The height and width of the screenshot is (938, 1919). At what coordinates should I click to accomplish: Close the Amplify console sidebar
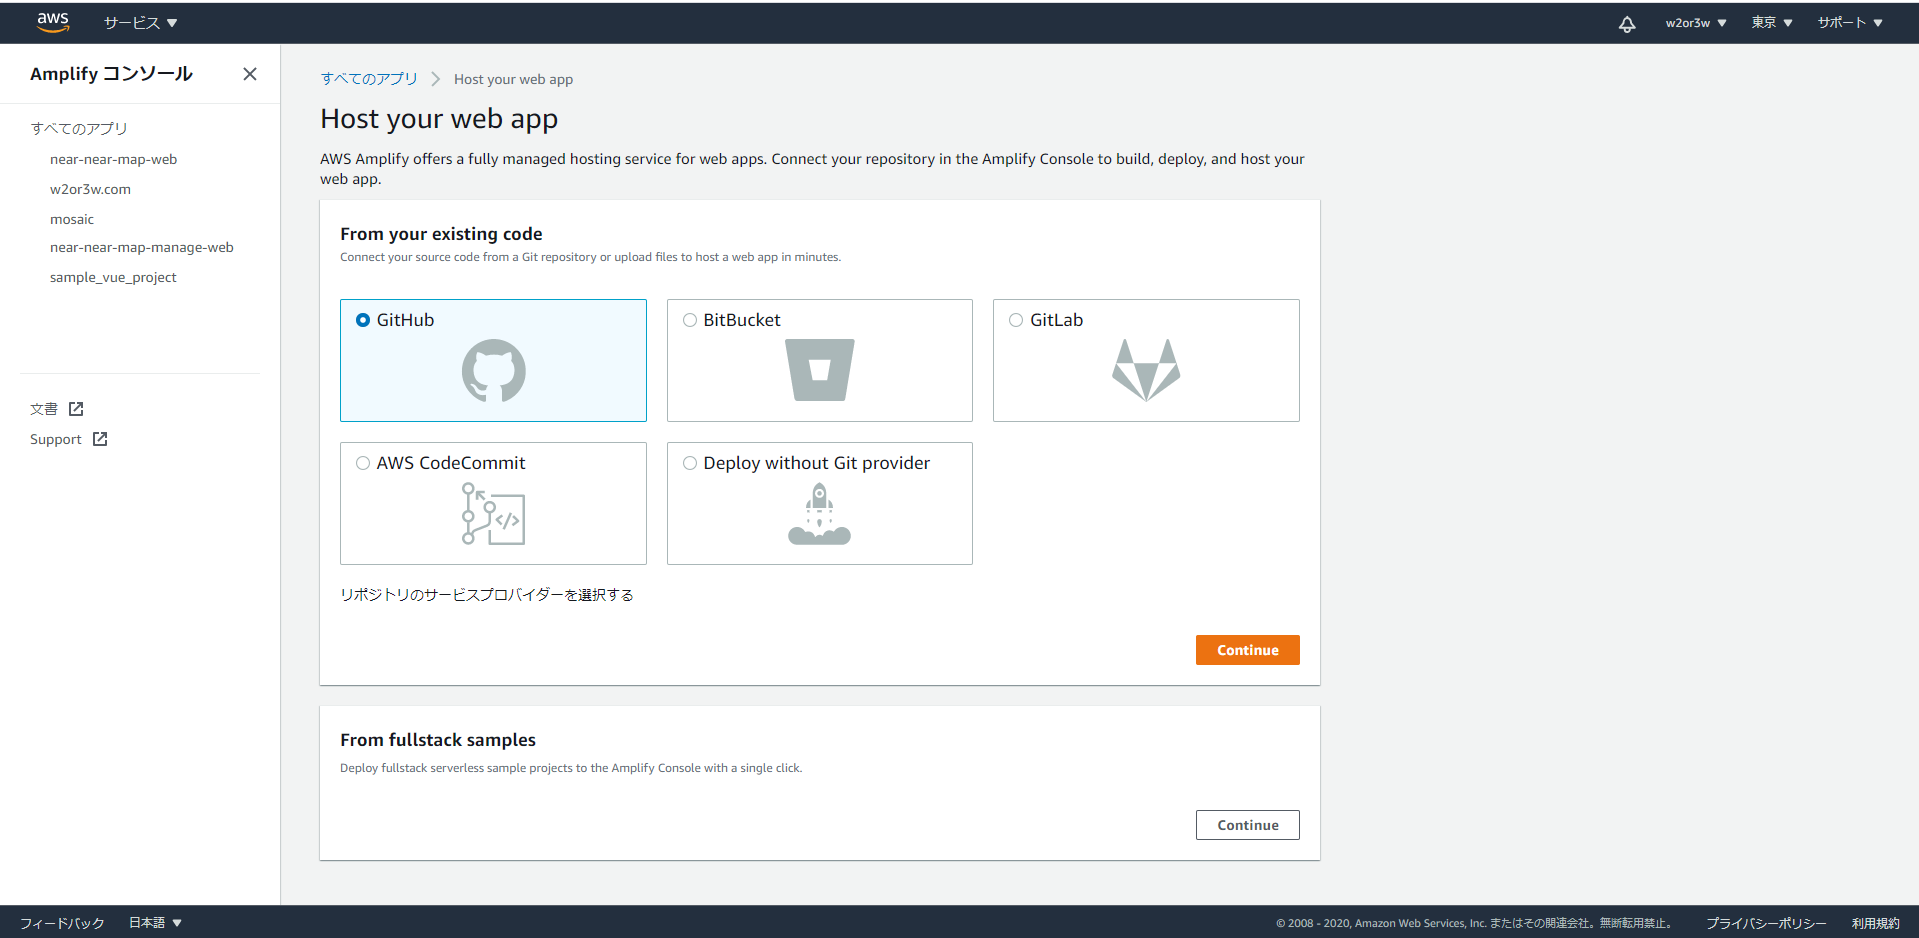[x=250, y=74]
